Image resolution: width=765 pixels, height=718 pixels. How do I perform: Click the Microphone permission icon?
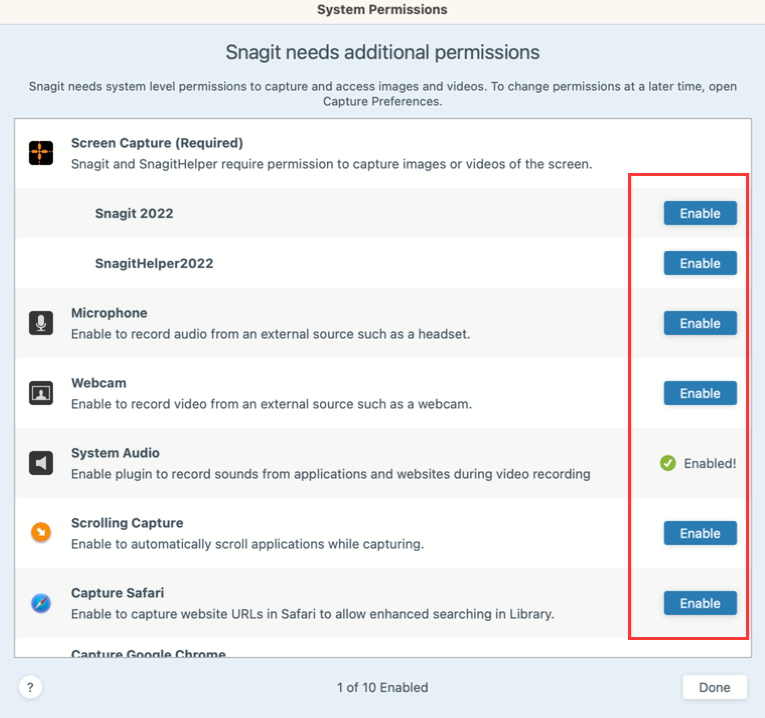coord(41,323)
